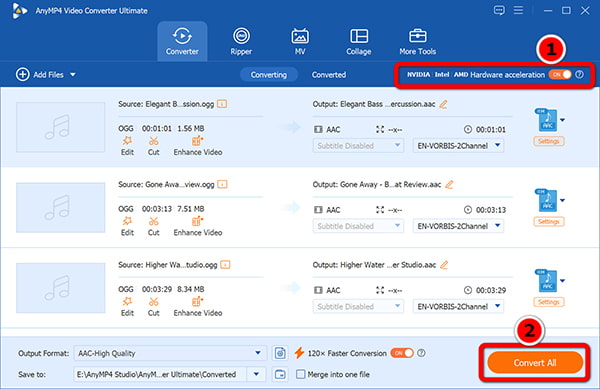Screen dimensions: 600x389
Task: Check Merge into one file
Action: (301, 374)
